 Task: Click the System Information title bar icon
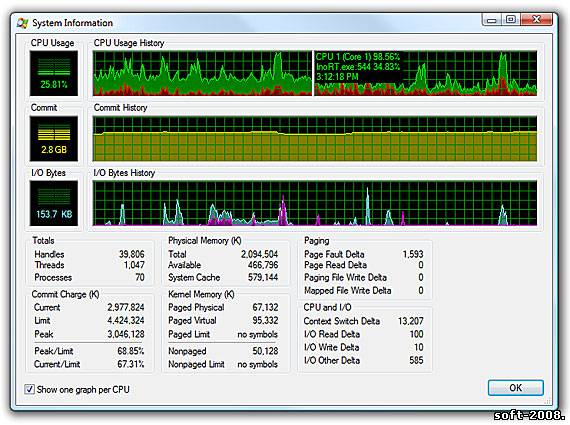22,23
